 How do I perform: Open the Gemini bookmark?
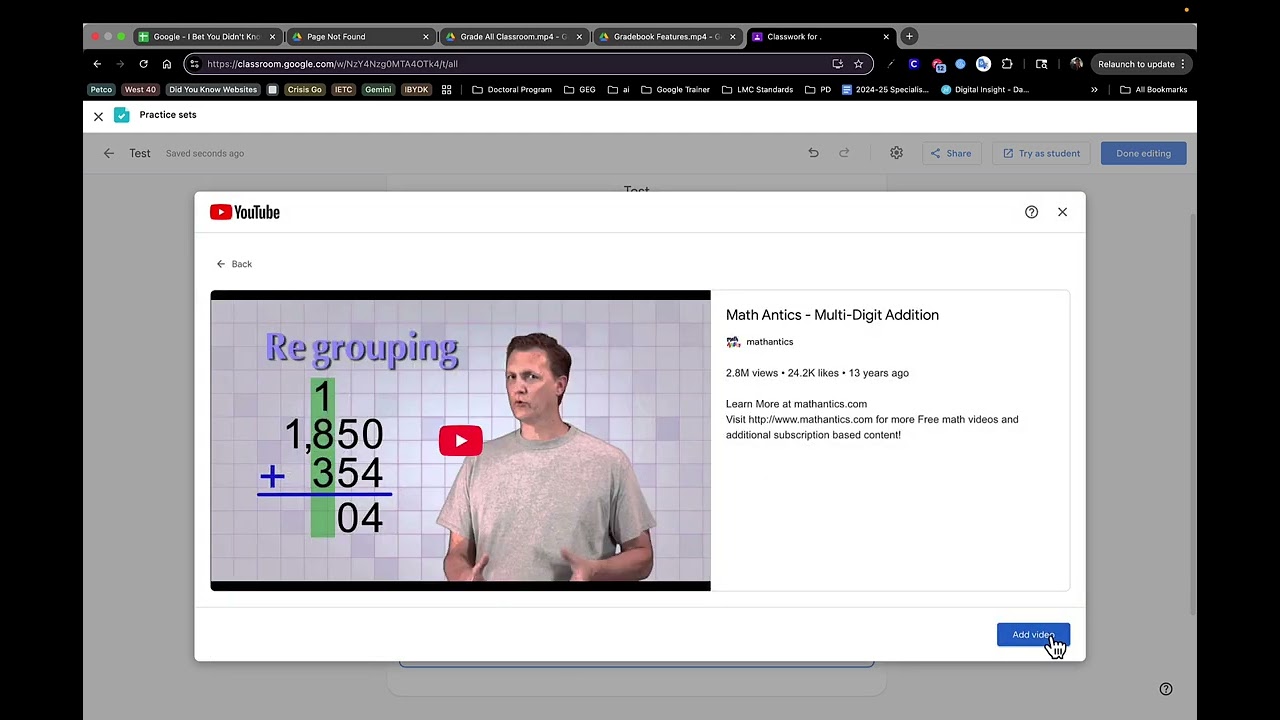(x=378, y=90)
